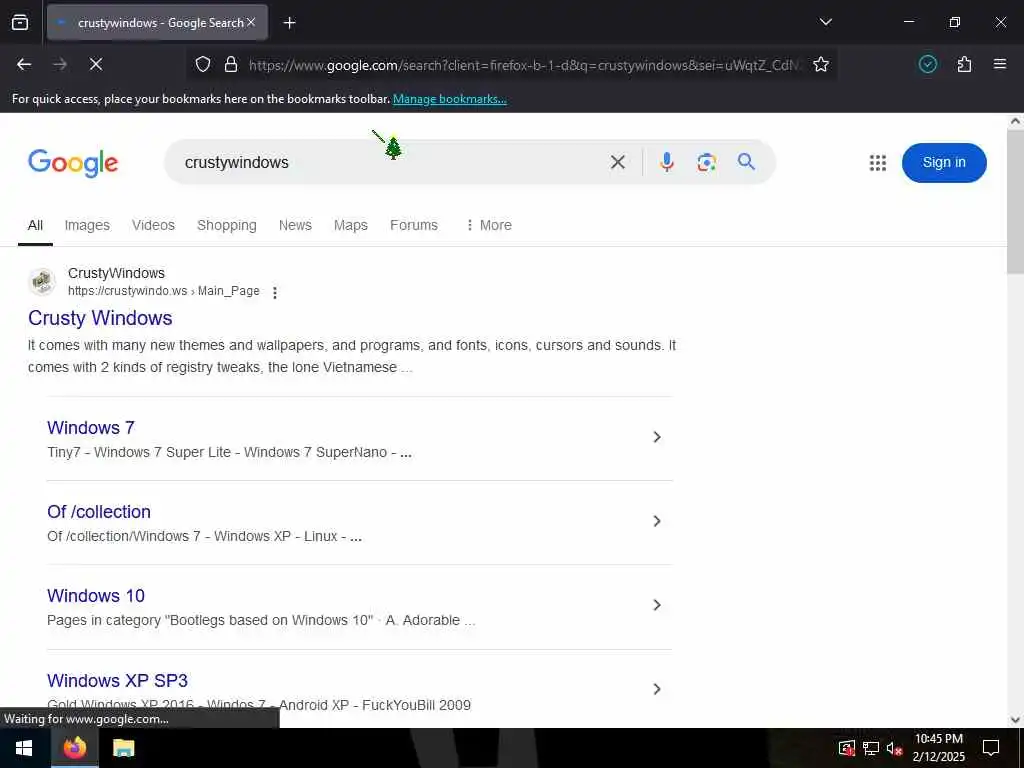
Task: Go to Google homepage logo
Action: (73, 163)
